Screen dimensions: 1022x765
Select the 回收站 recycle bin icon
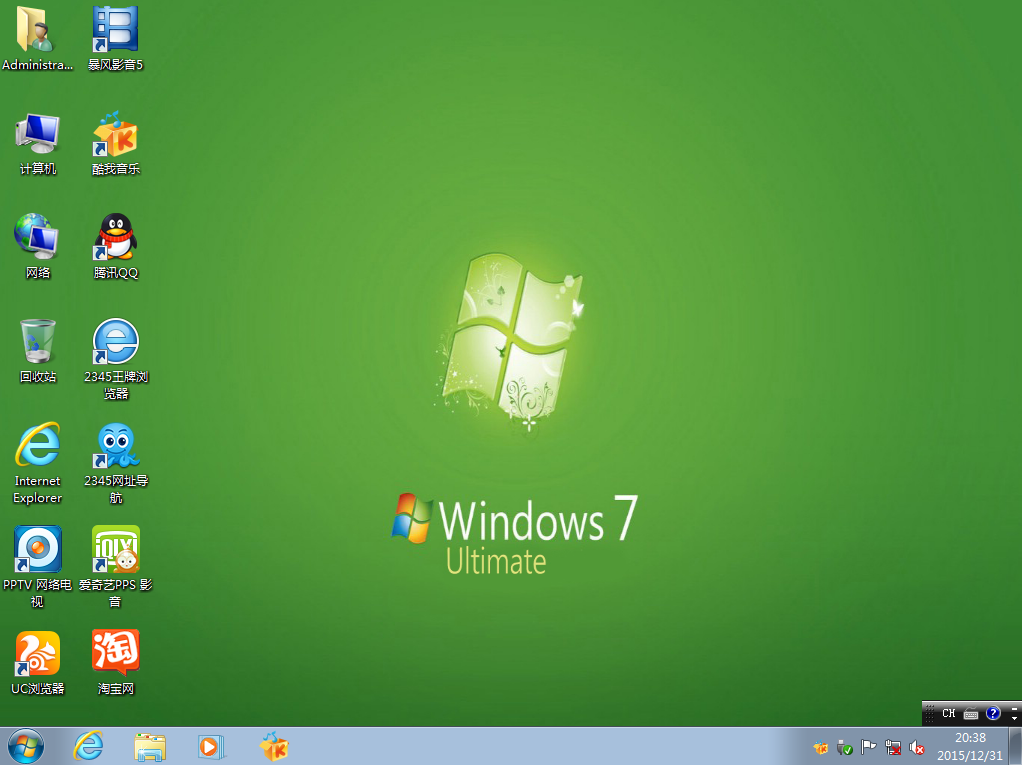[37, 351]
